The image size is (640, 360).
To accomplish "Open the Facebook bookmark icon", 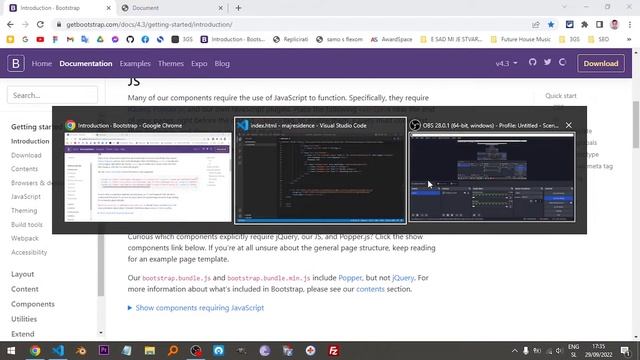I will tap(145, 39).
